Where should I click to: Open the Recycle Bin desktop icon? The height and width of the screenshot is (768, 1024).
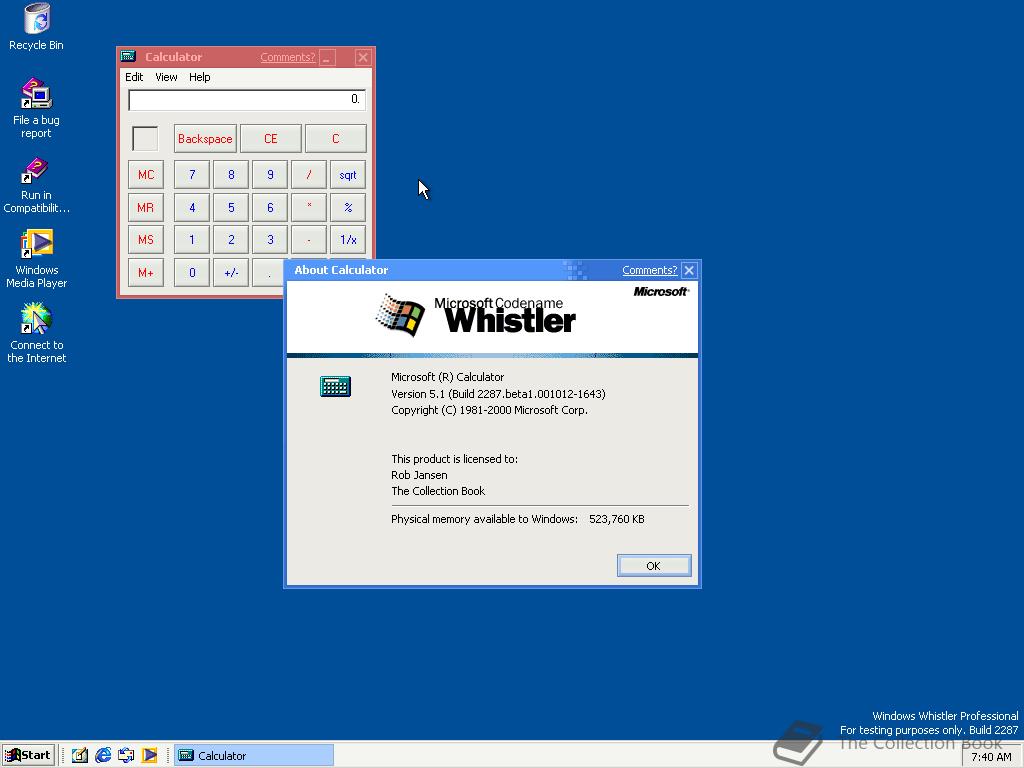tap(37, 26)
